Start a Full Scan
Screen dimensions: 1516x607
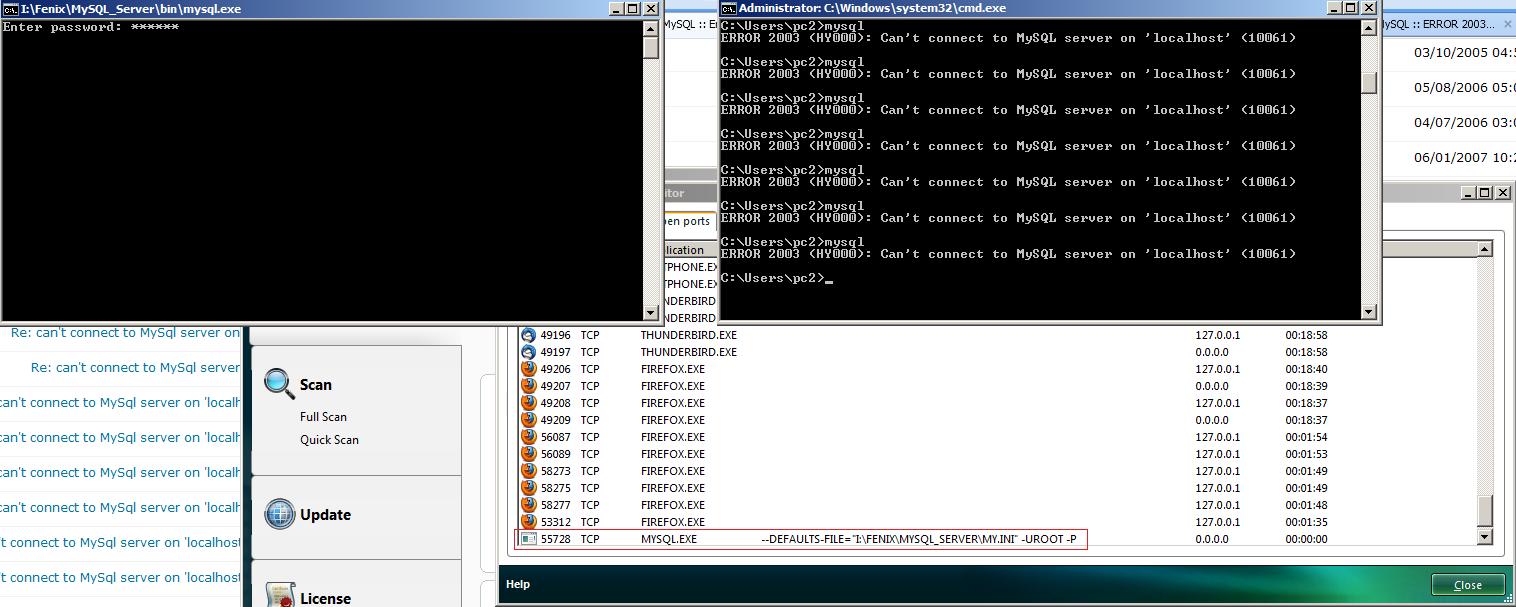point(323,417)
